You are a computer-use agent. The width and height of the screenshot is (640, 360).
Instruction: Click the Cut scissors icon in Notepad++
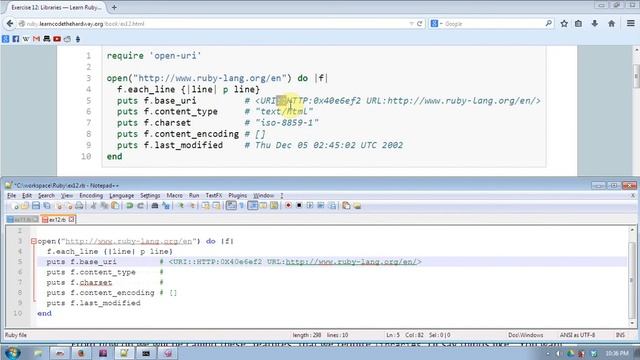pos(94,206)
